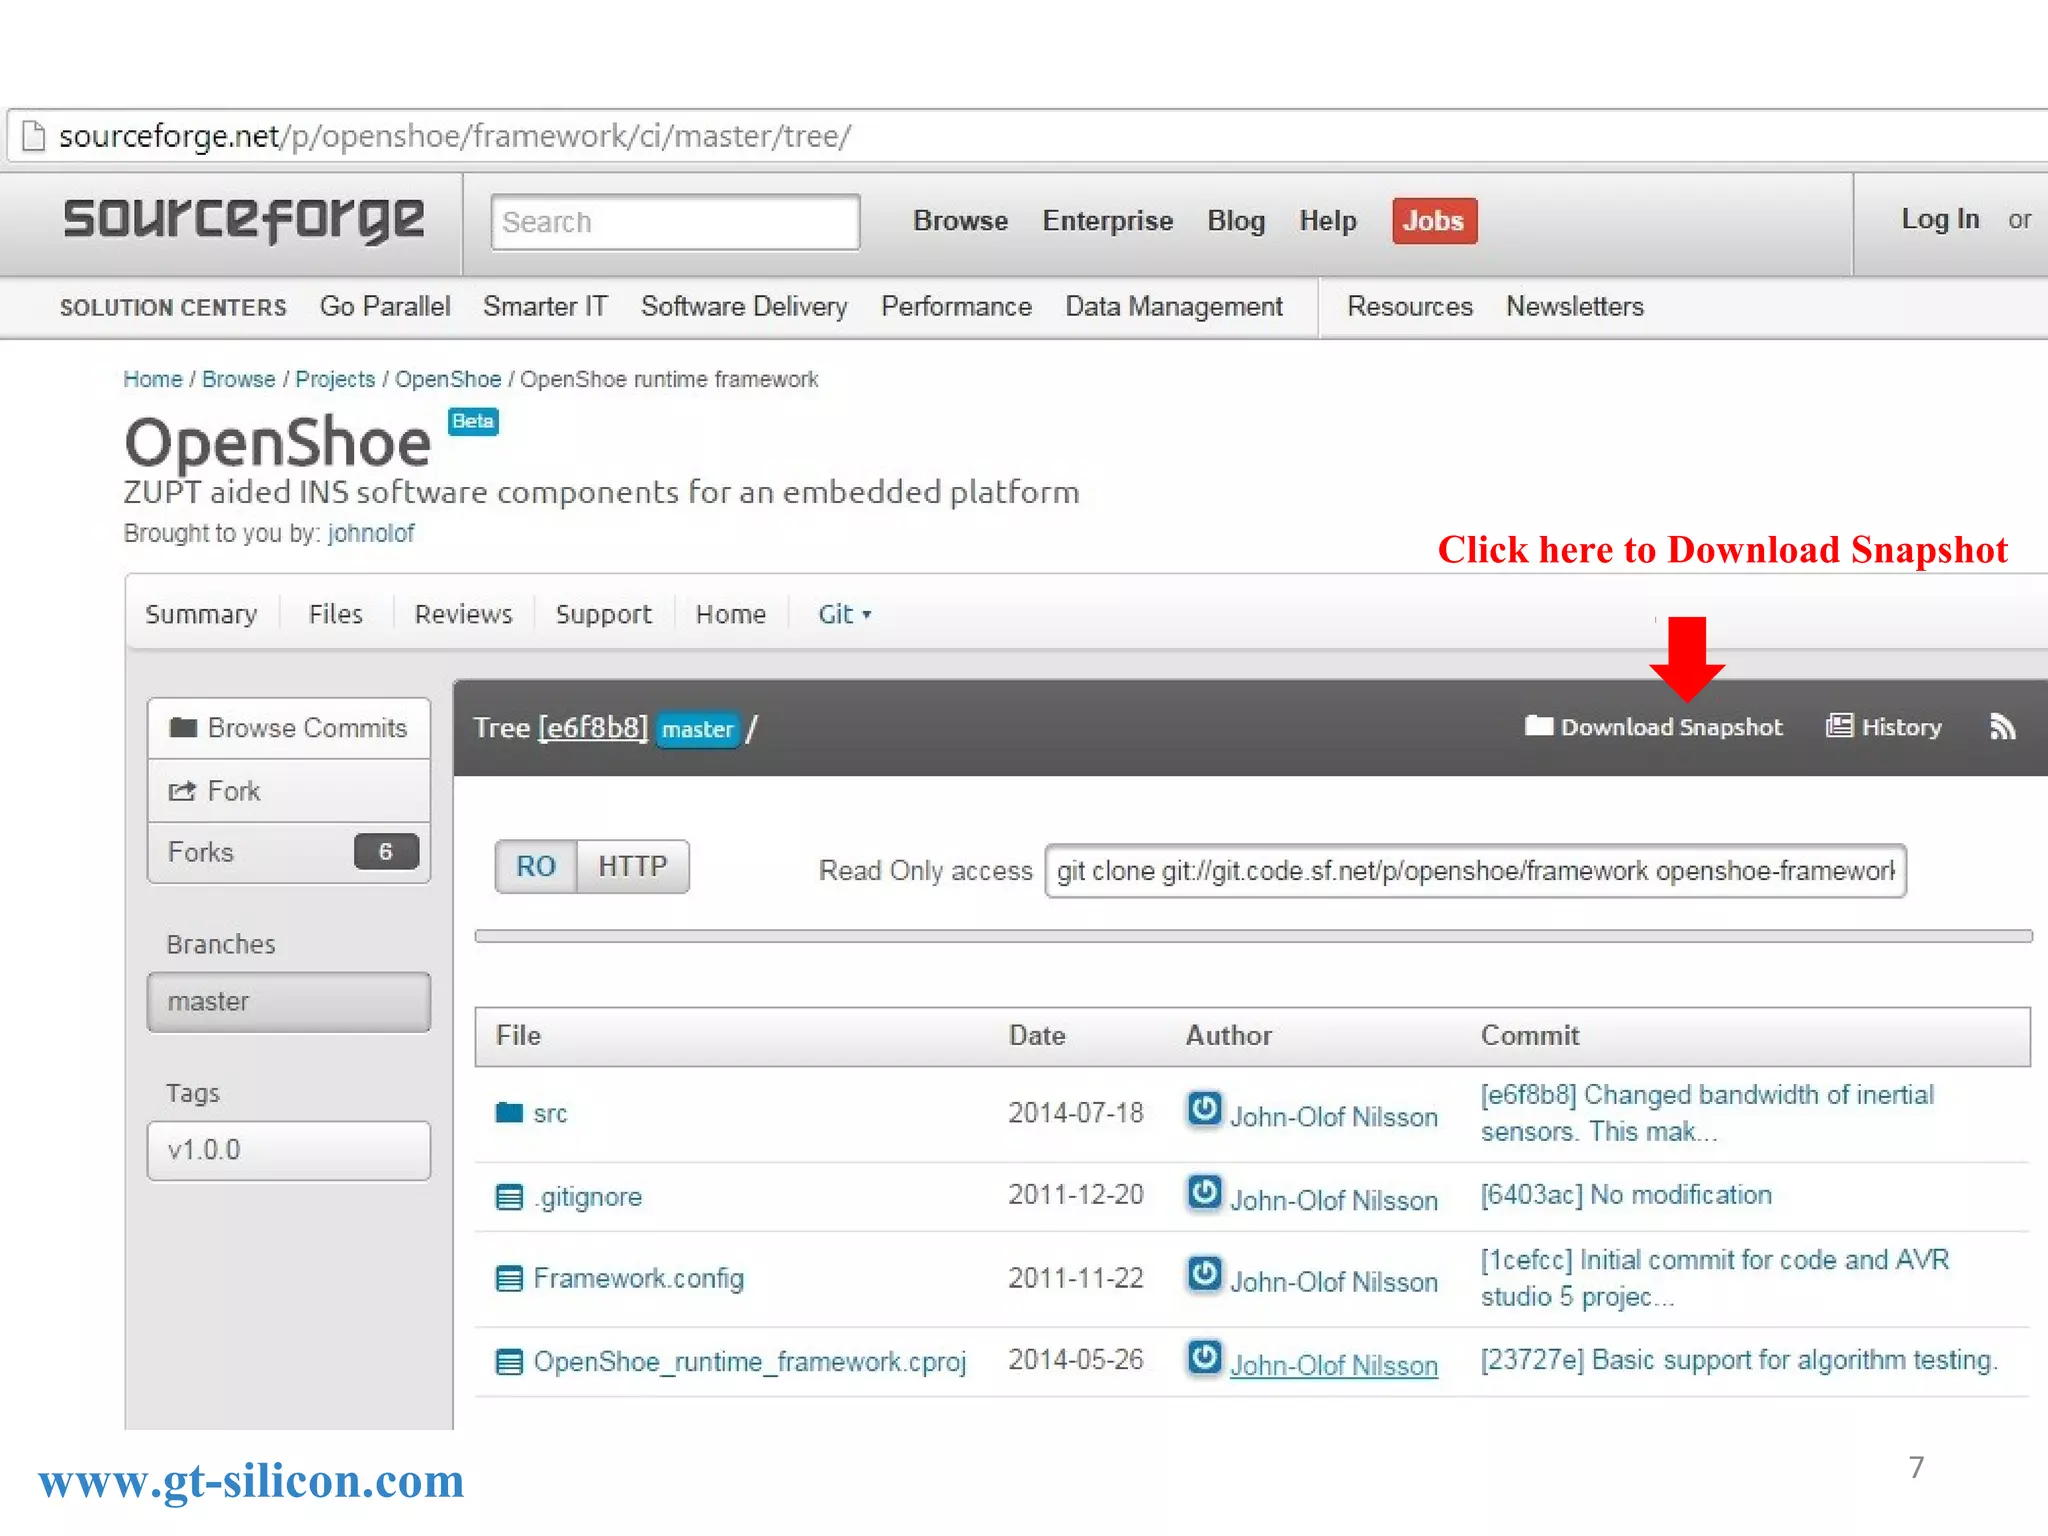Image resolution: width=2048 pixels, height=1536 pixels.
Task: Click author avatar icon in src row
Action: [x=1204, y=1108]
